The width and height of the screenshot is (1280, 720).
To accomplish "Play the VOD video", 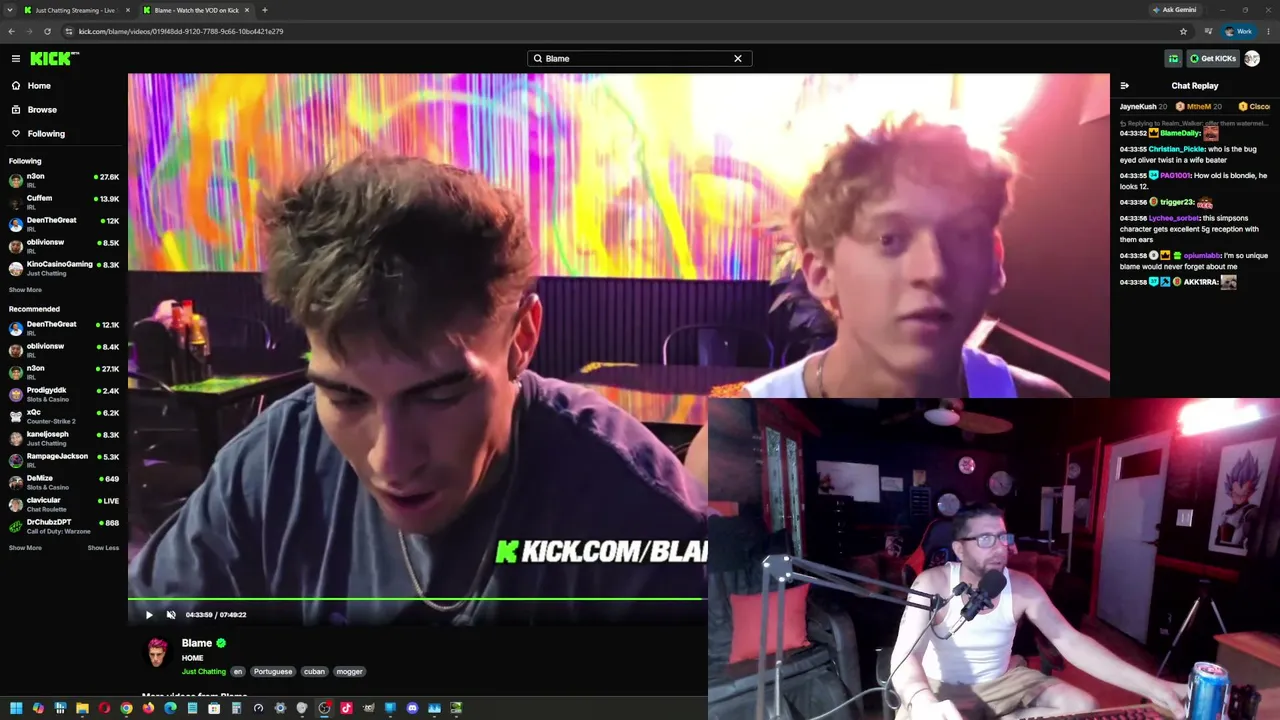I will (149, 615).
